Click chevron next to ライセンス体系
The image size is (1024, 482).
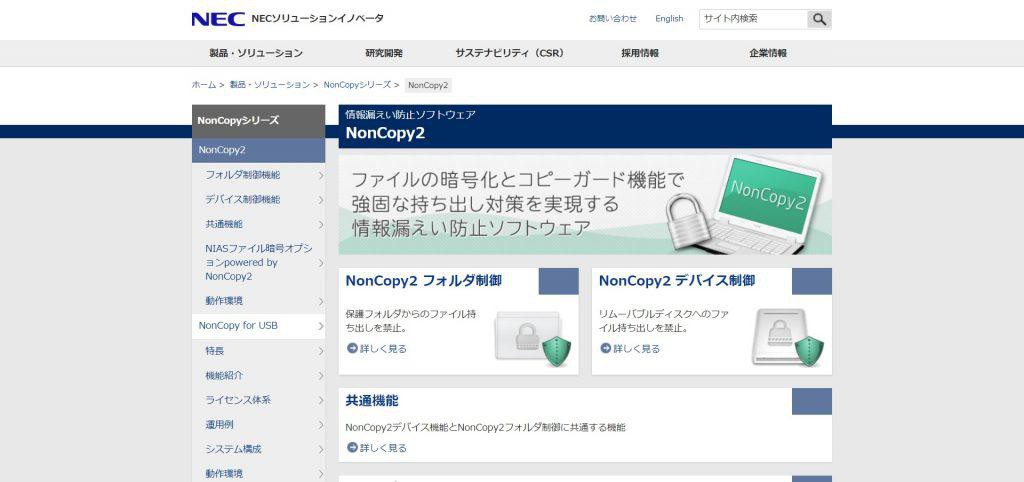(321, 400)
